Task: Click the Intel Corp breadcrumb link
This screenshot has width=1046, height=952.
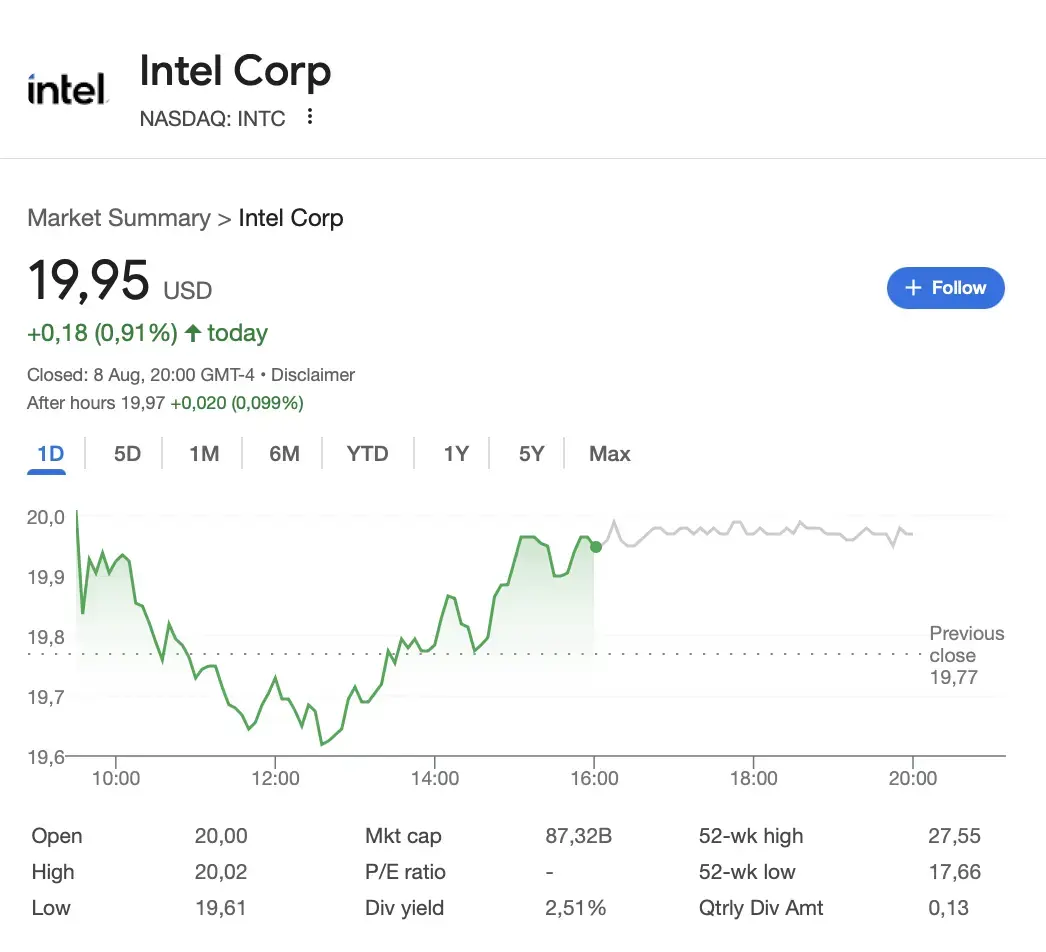Action: [x=291, y=218]
